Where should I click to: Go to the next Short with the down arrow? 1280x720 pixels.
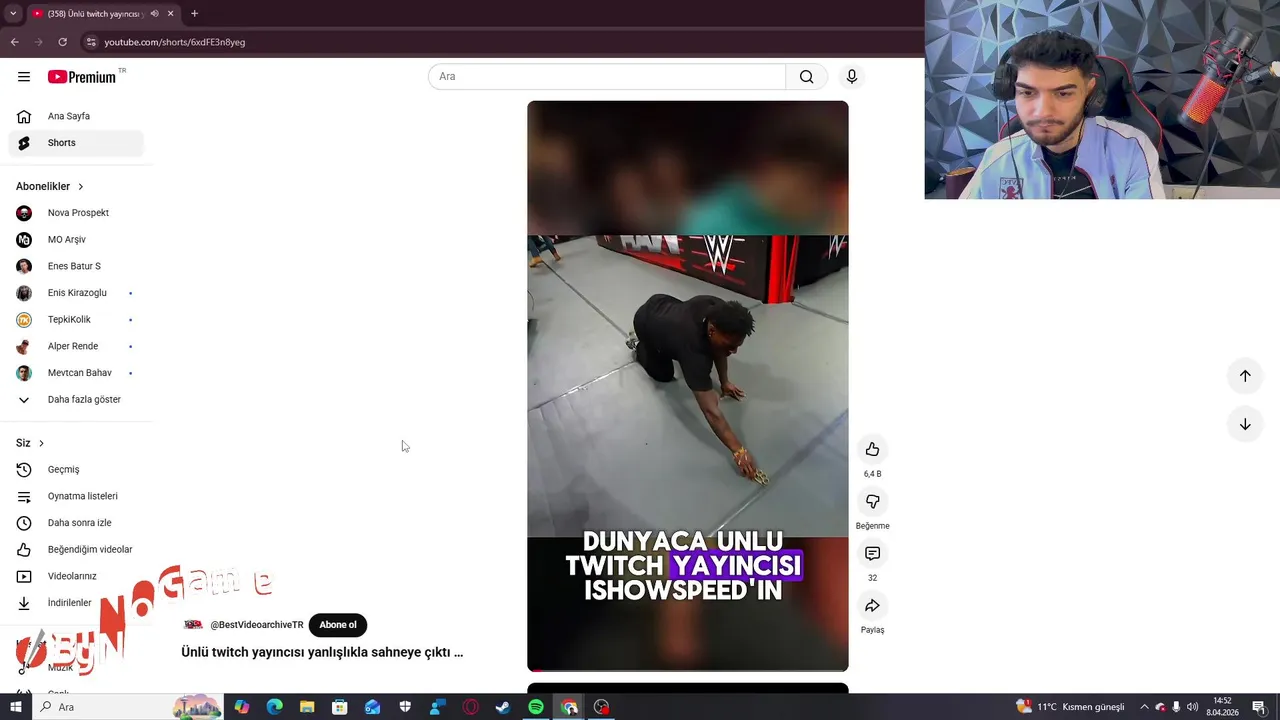click(1245, 424)
